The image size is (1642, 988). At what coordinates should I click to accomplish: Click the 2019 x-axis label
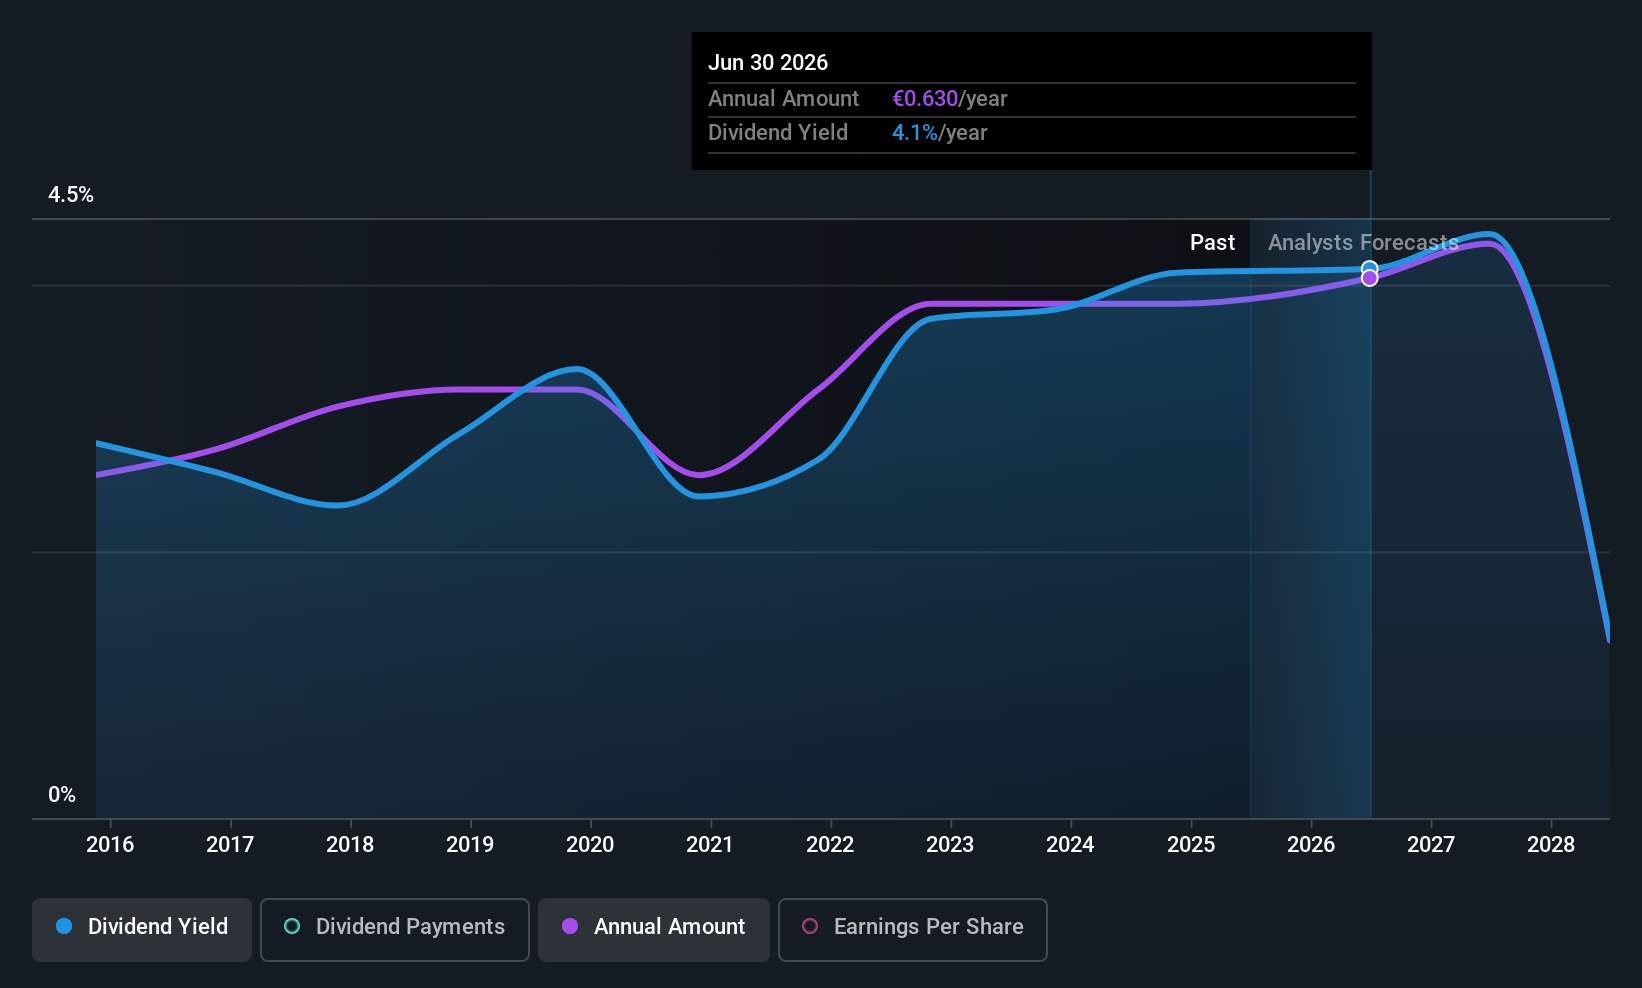tap(470, 845)
